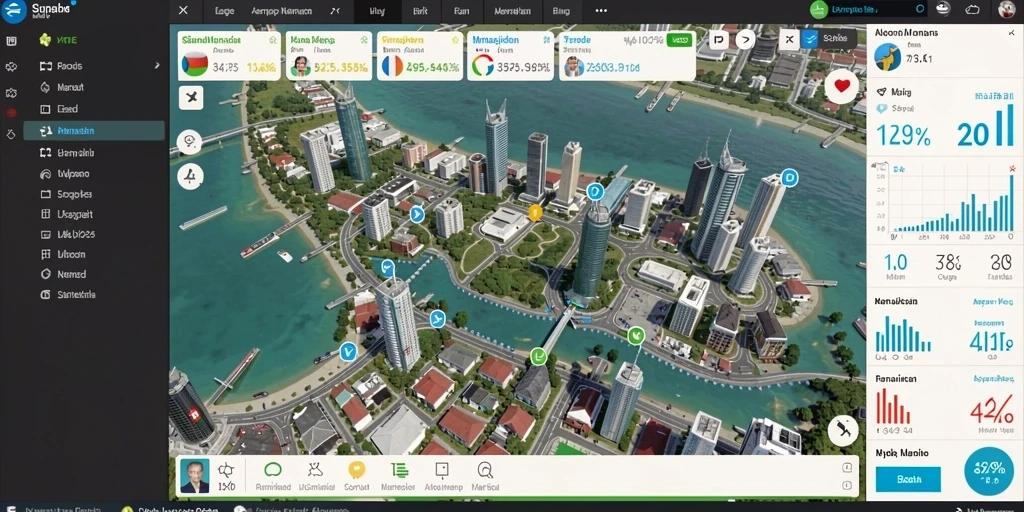1024x512 pixels.
Task: Toggle the star on the yellow-titled stat card
Action: pos(456,40)
